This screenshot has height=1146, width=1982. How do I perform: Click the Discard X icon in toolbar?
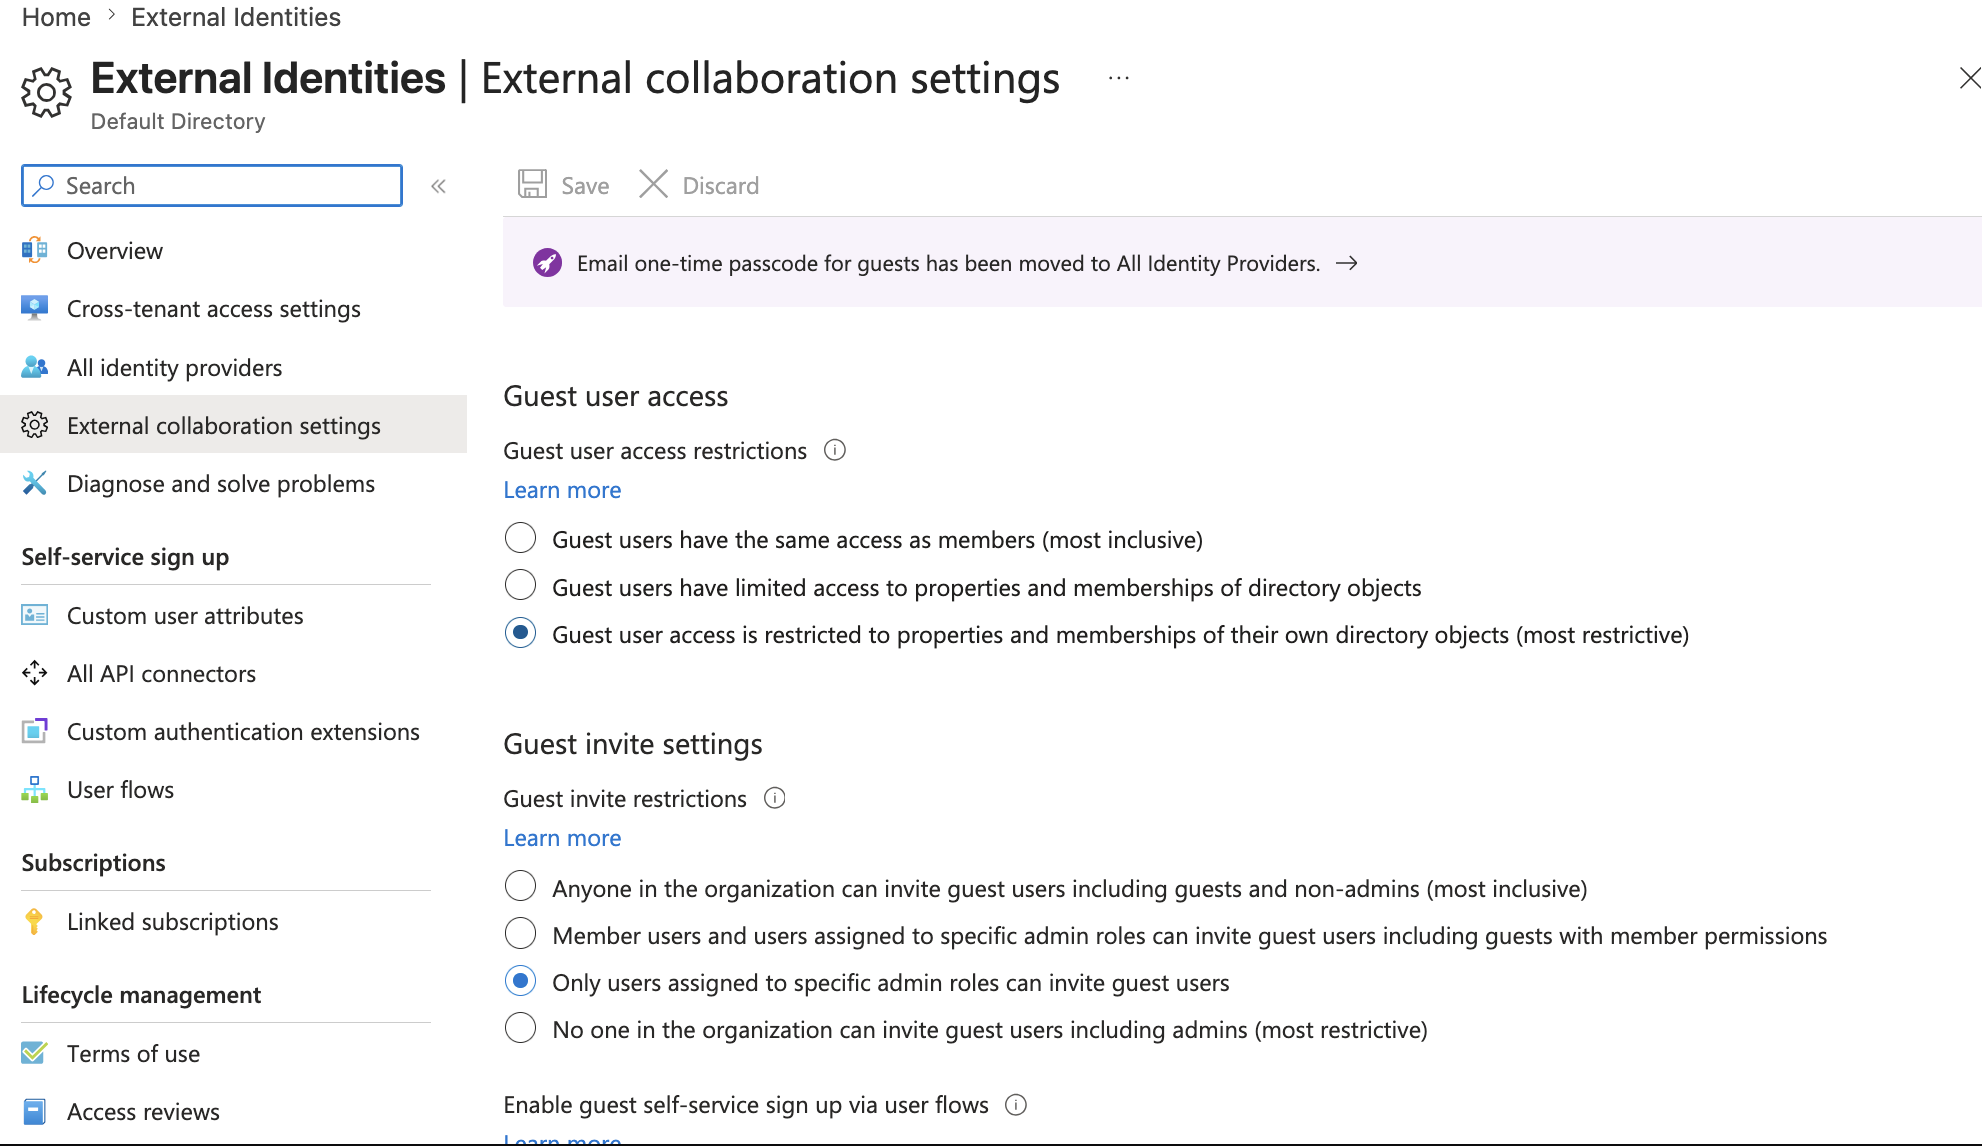pyautogui.click(x=653, y=184)
